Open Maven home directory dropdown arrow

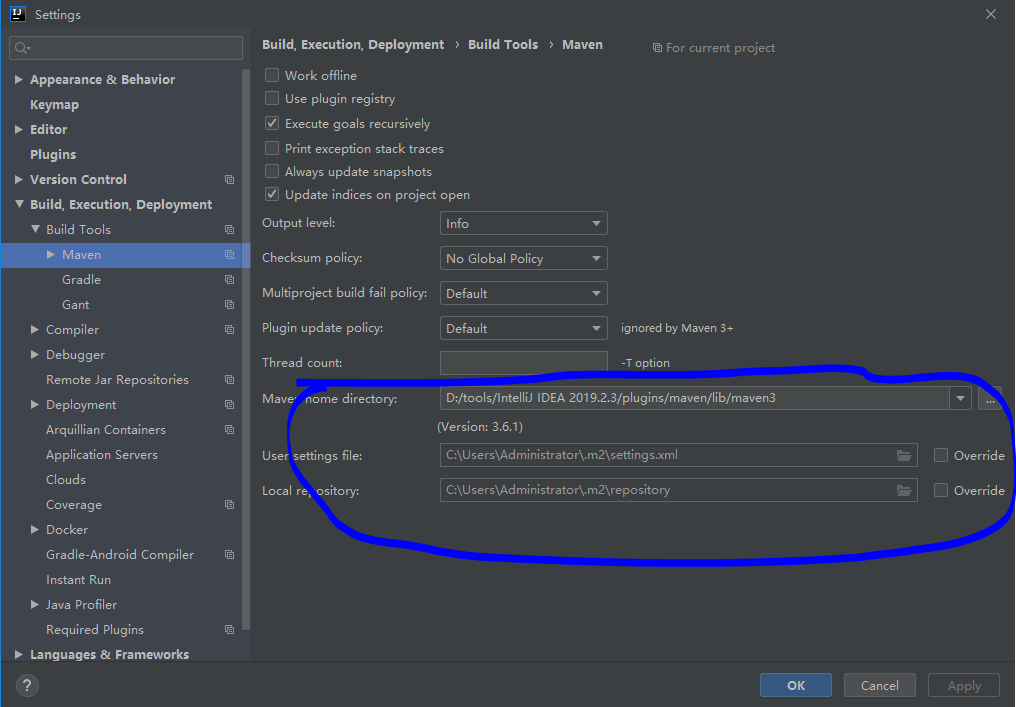pos(960,399)
